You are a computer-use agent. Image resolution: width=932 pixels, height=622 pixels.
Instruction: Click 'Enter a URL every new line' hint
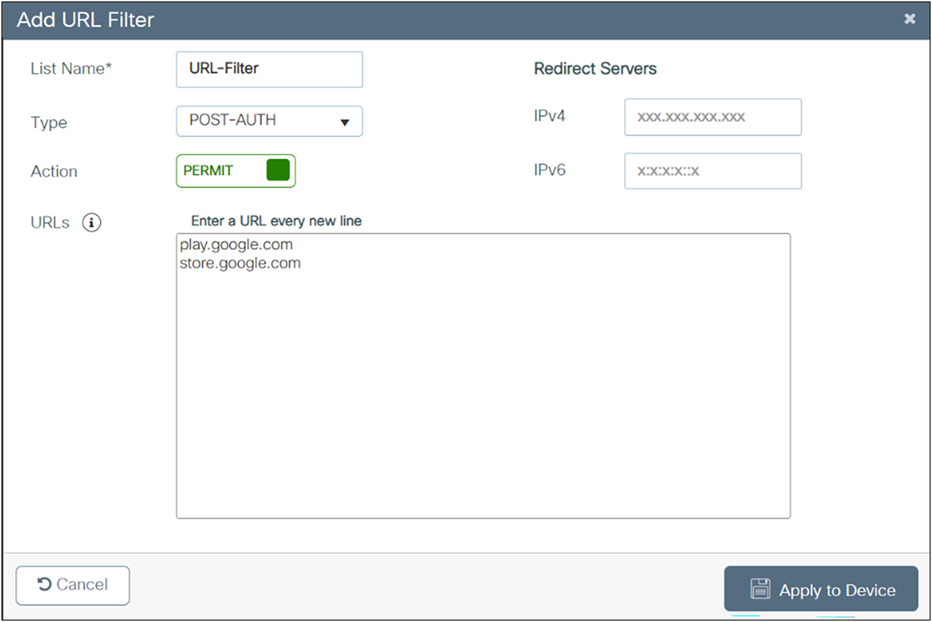coord(276,221)
